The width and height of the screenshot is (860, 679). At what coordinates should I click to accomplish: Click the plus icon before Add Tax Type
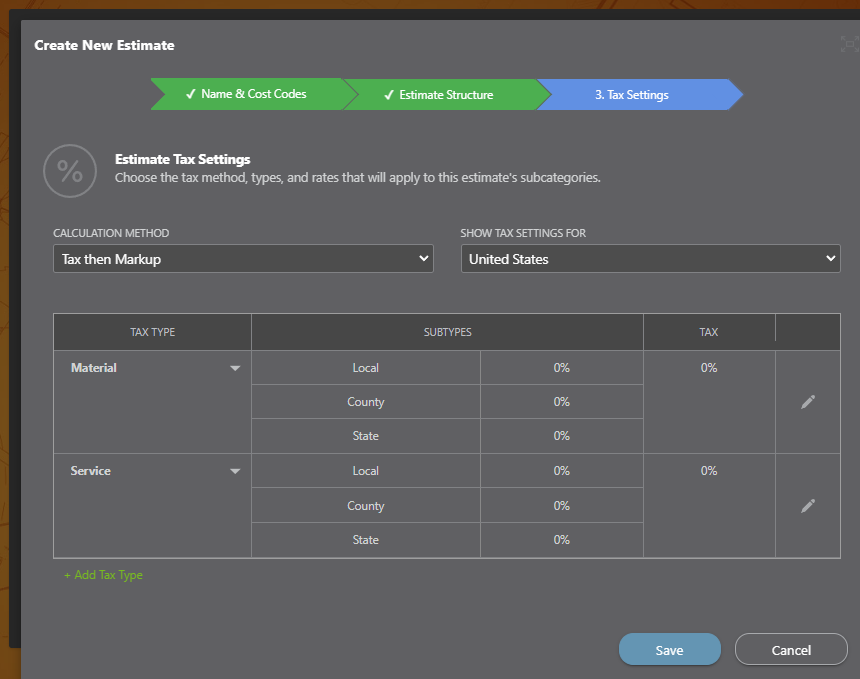point(68,575)
